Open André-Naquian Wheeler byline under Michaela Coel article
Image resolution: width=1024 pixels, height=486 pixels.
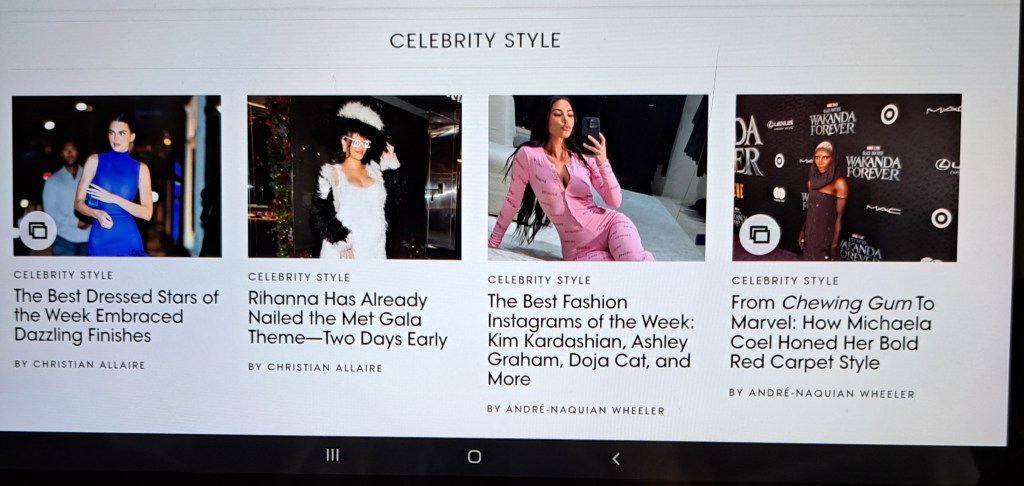point(822,393)
